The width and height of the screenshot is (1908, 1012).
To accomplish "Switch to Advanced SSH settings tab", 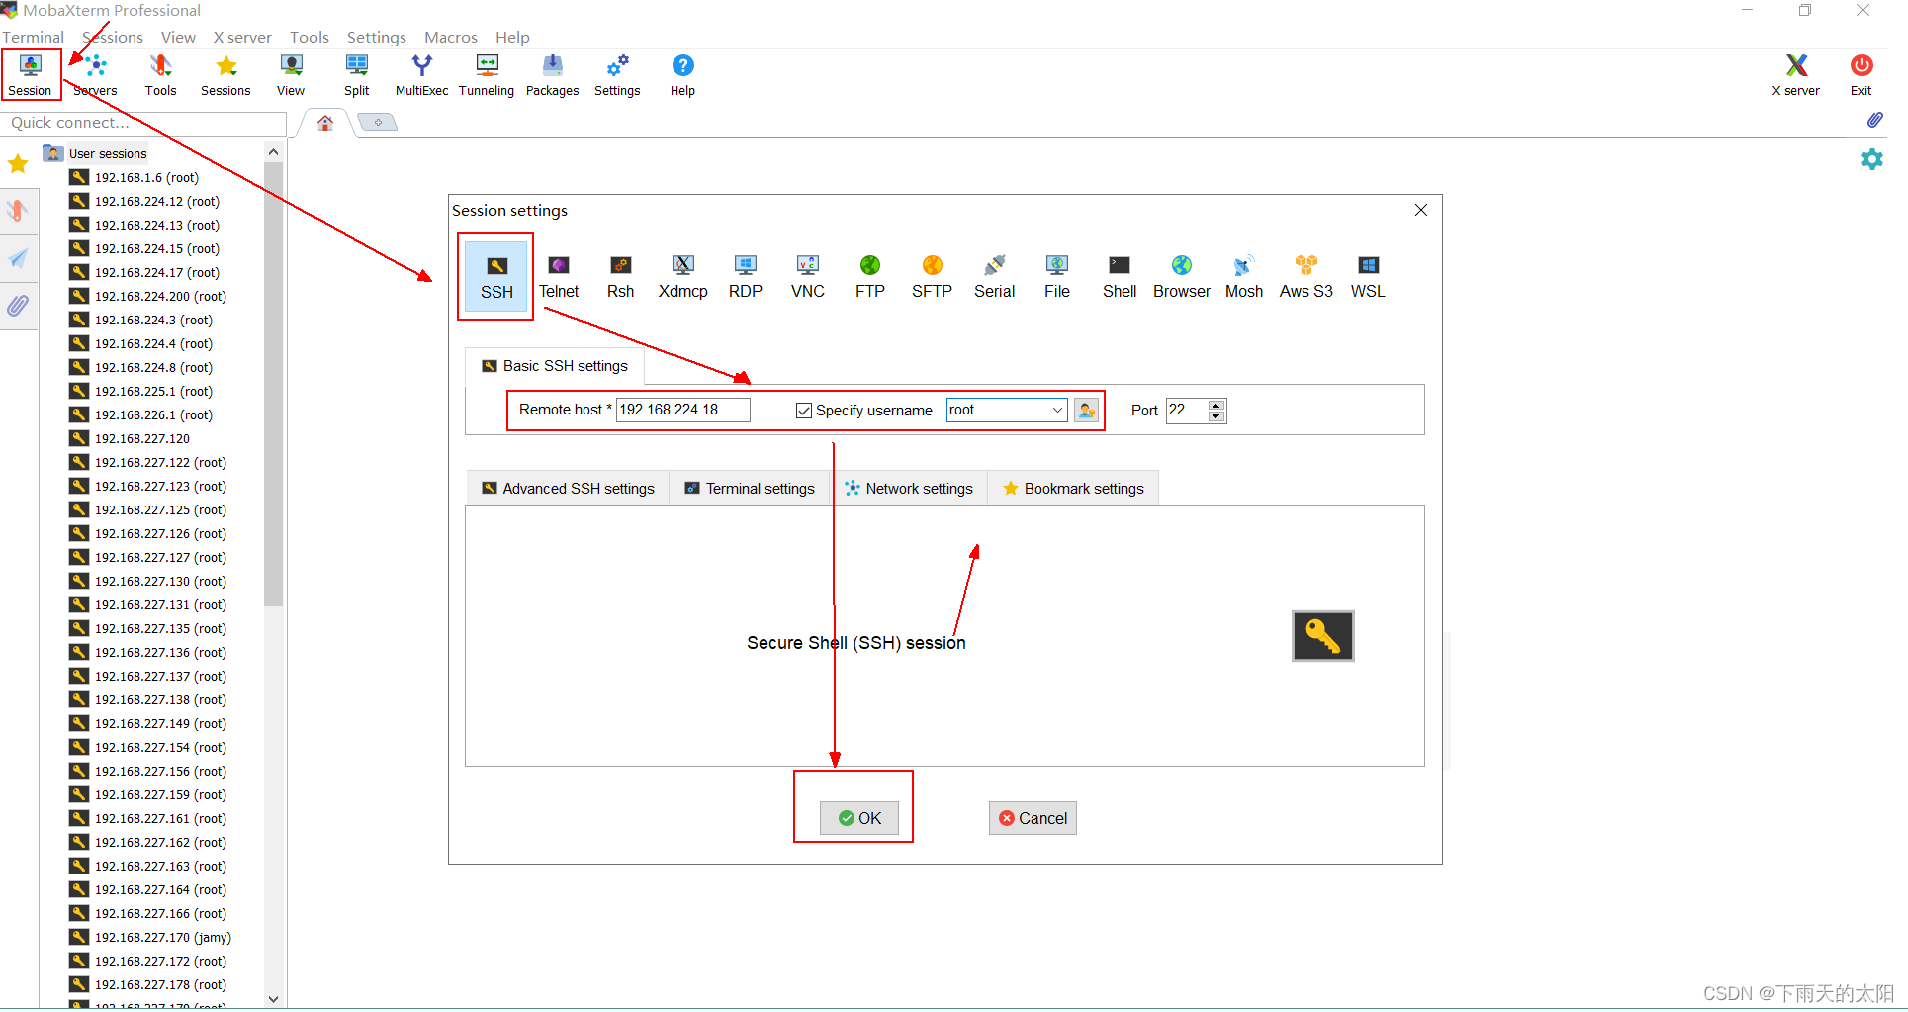I will point(568,488).
